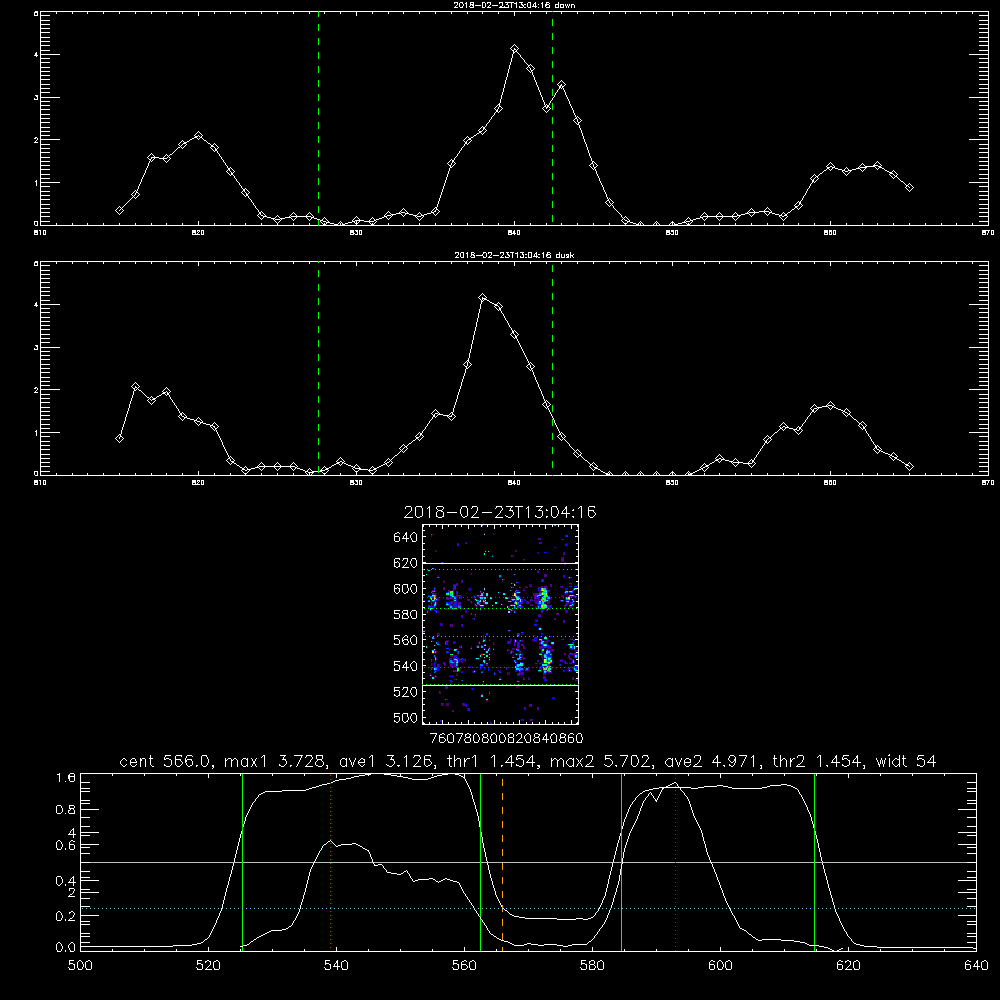Click the 580 label on image y-axis
Screen dimensions: 1000x1000
(x=406, y=615)
